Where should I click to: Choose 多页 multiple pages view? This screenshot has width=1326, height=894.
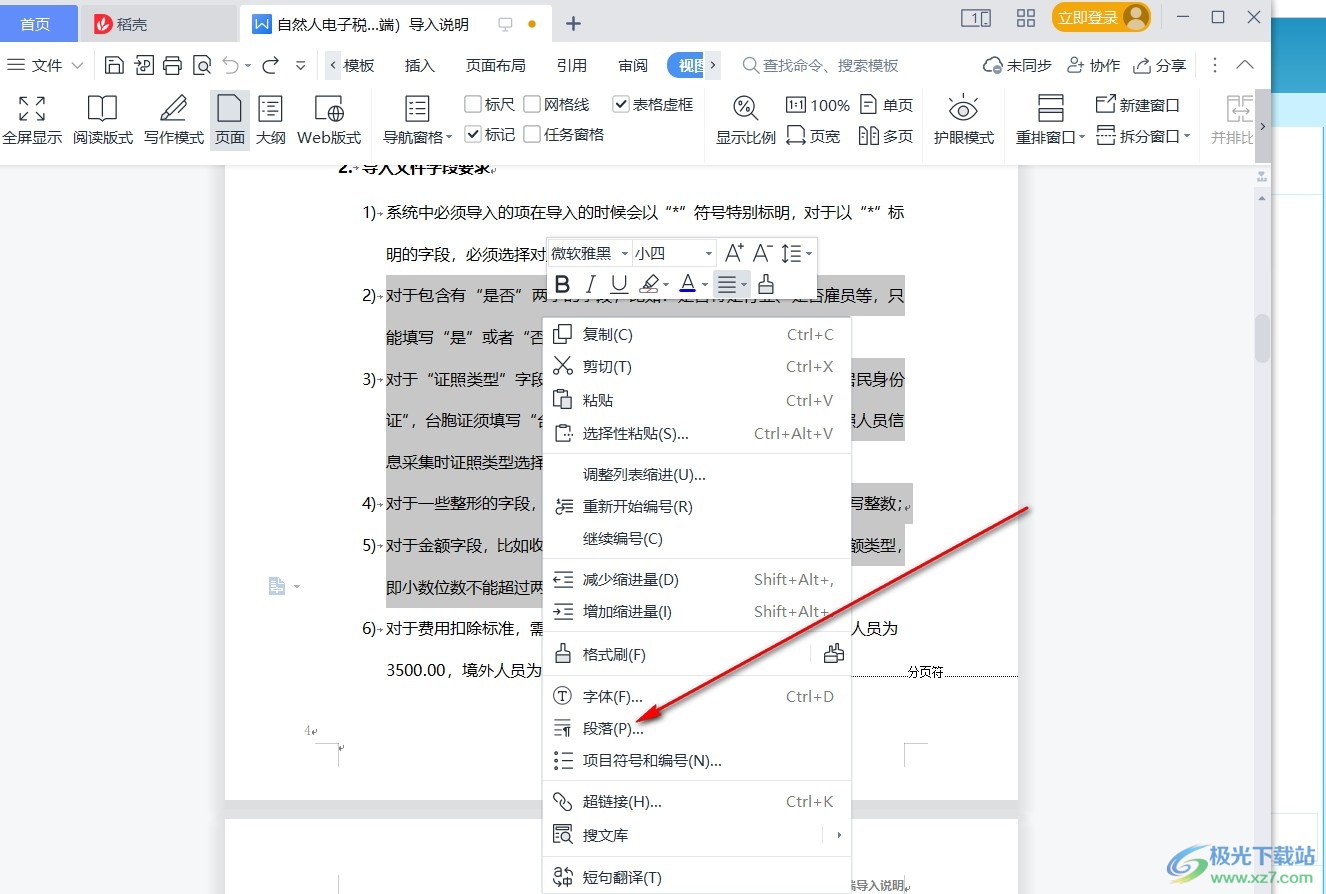(x=886, y=136)
